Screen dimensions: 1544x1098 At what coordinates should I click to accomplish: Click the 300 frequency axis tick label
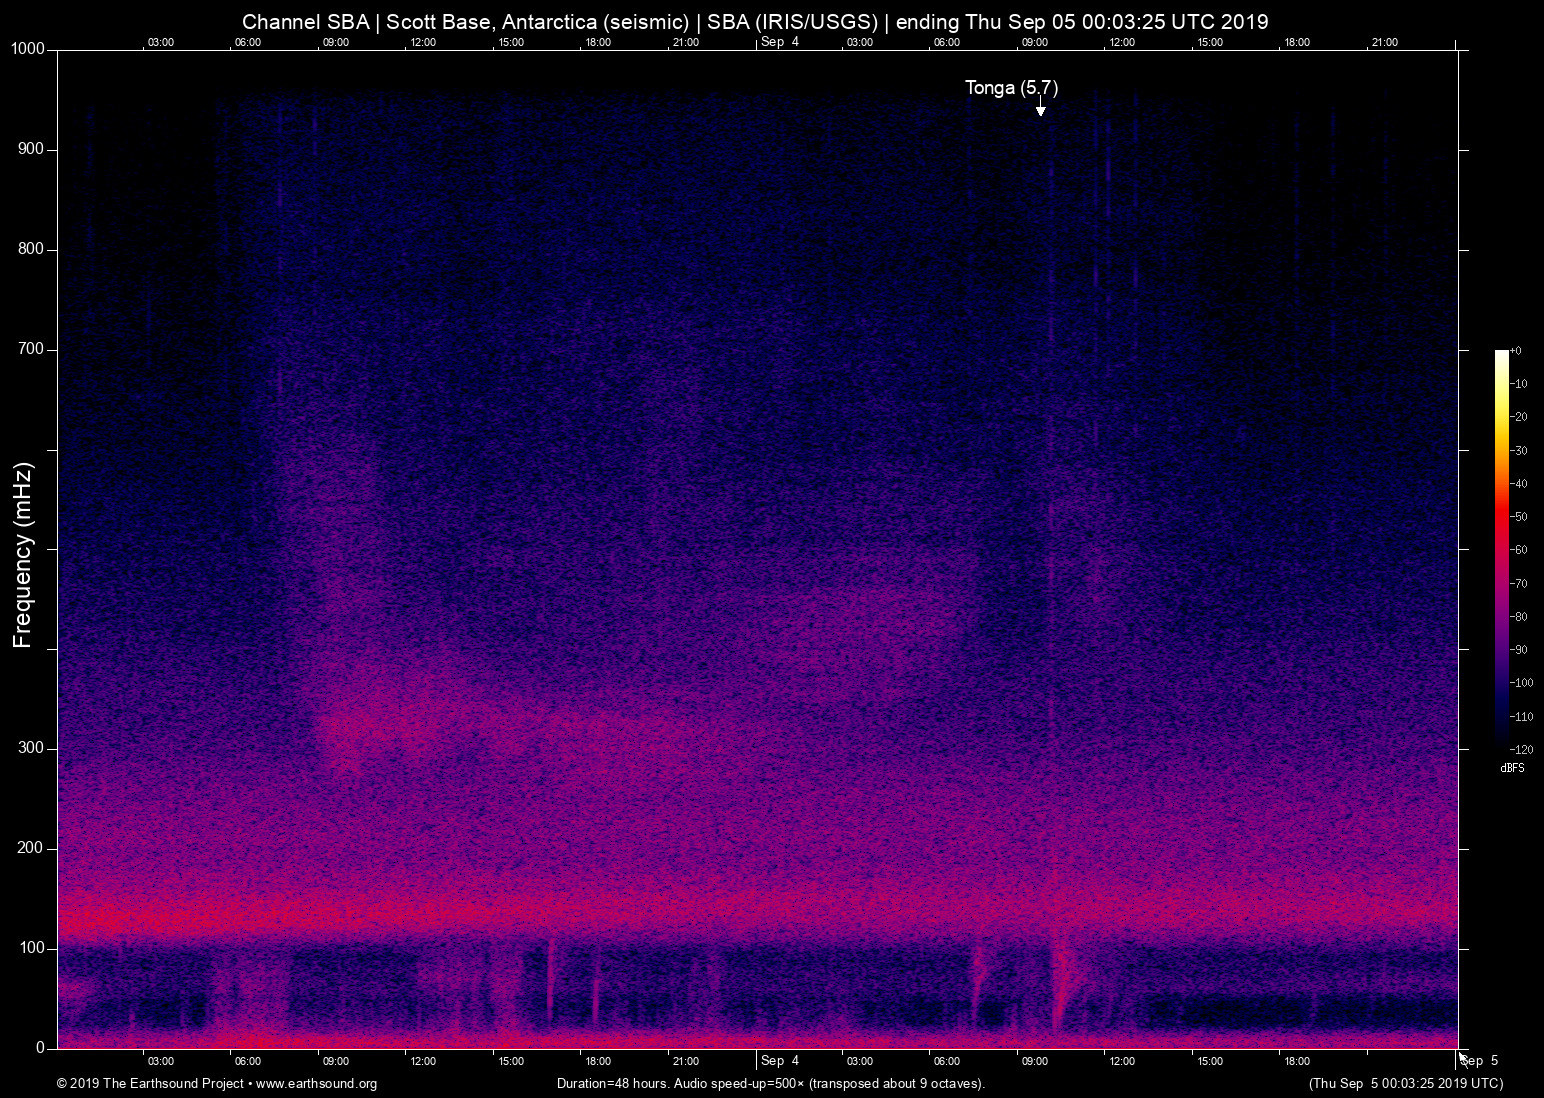pos(31,748)
